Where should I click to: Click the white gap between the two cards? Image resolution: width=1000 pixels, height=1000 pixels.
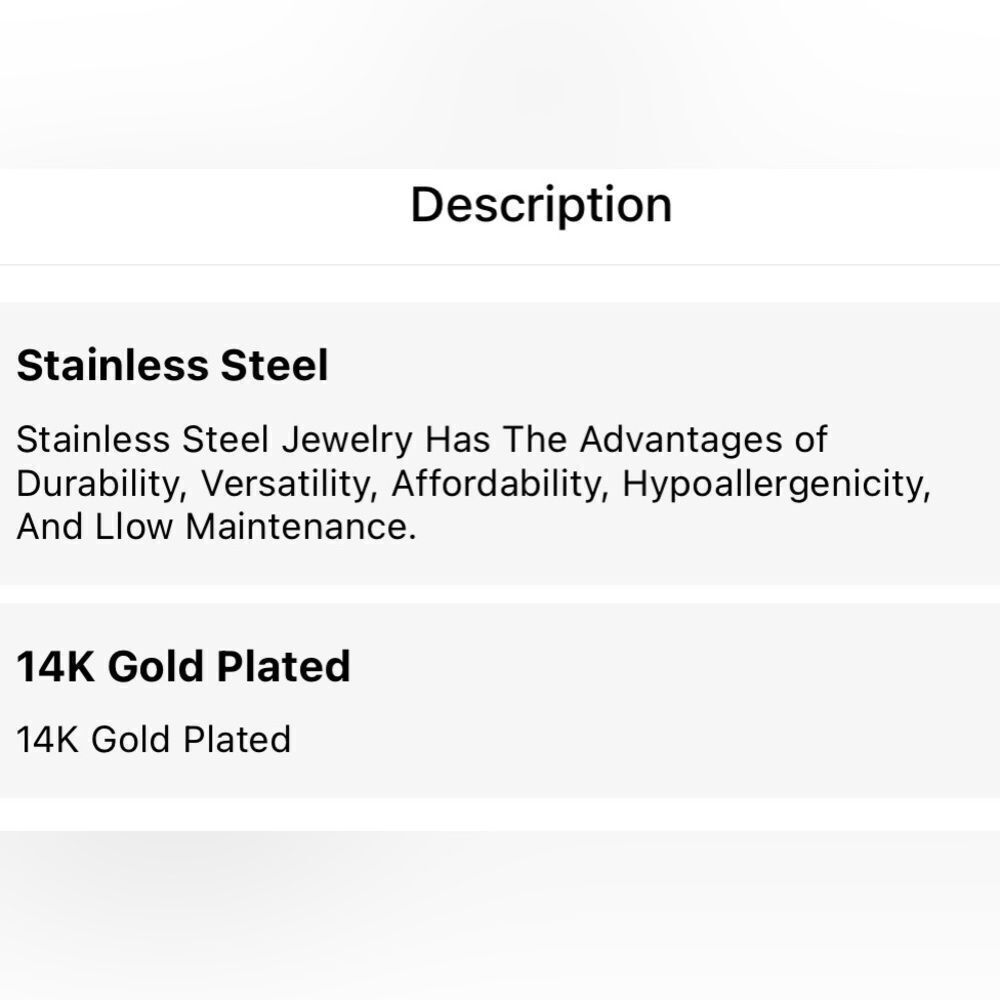coord(500,594)
